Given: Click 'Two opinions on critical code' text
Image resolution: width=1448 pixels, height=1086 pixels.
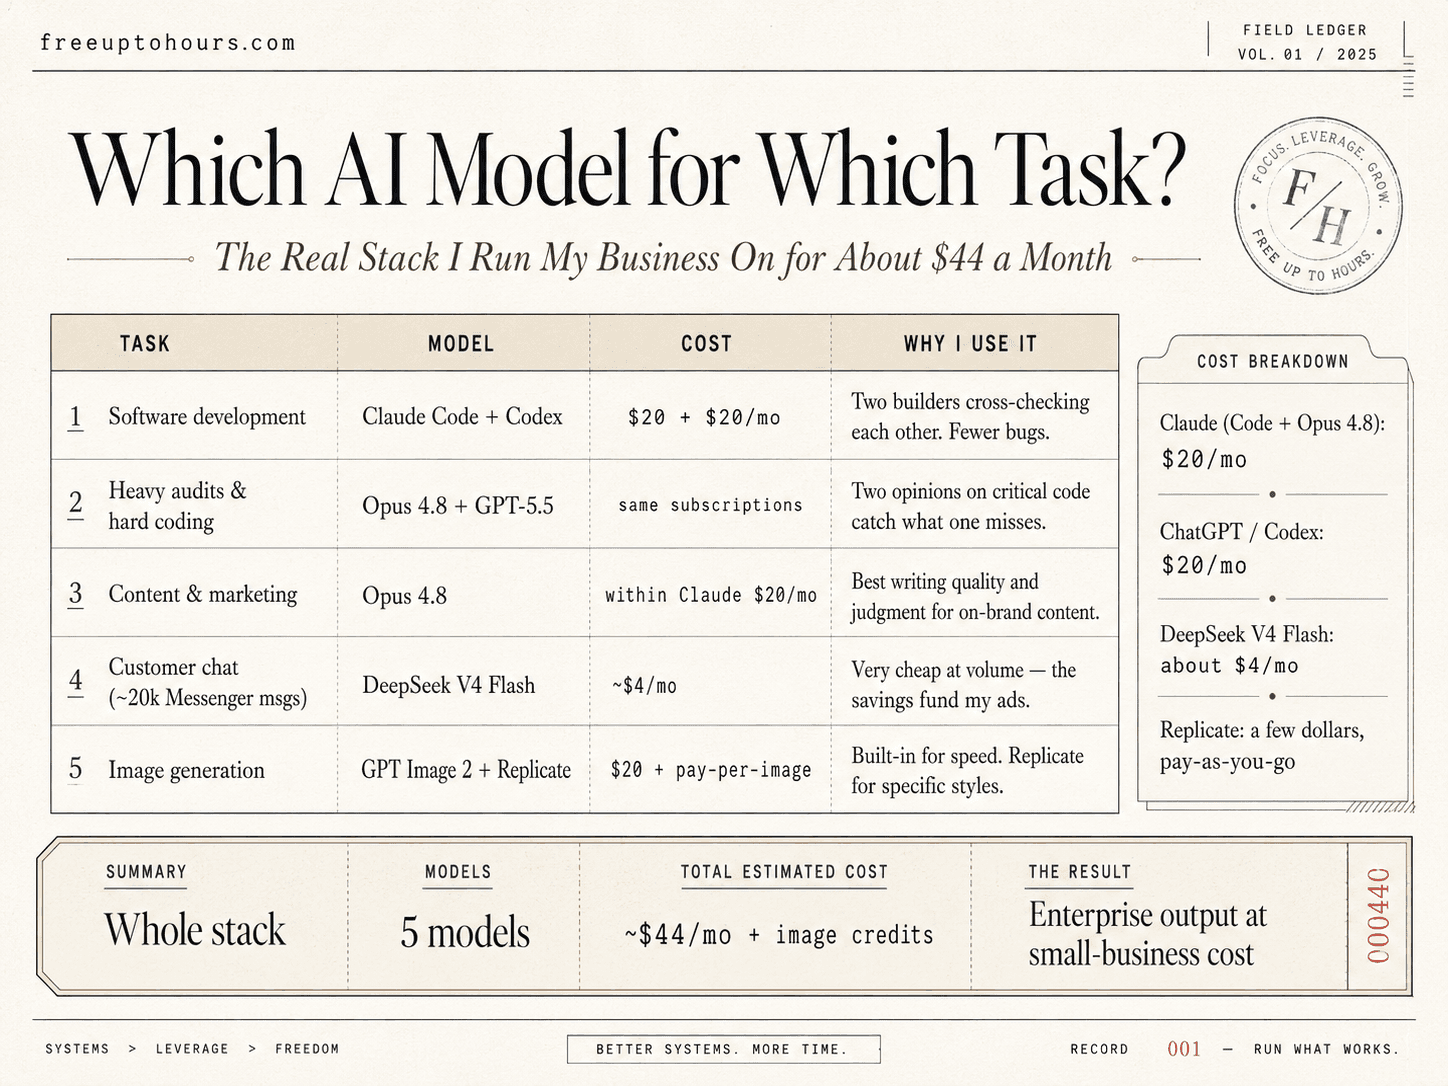Looking at the screenshot, I should 970,506.
